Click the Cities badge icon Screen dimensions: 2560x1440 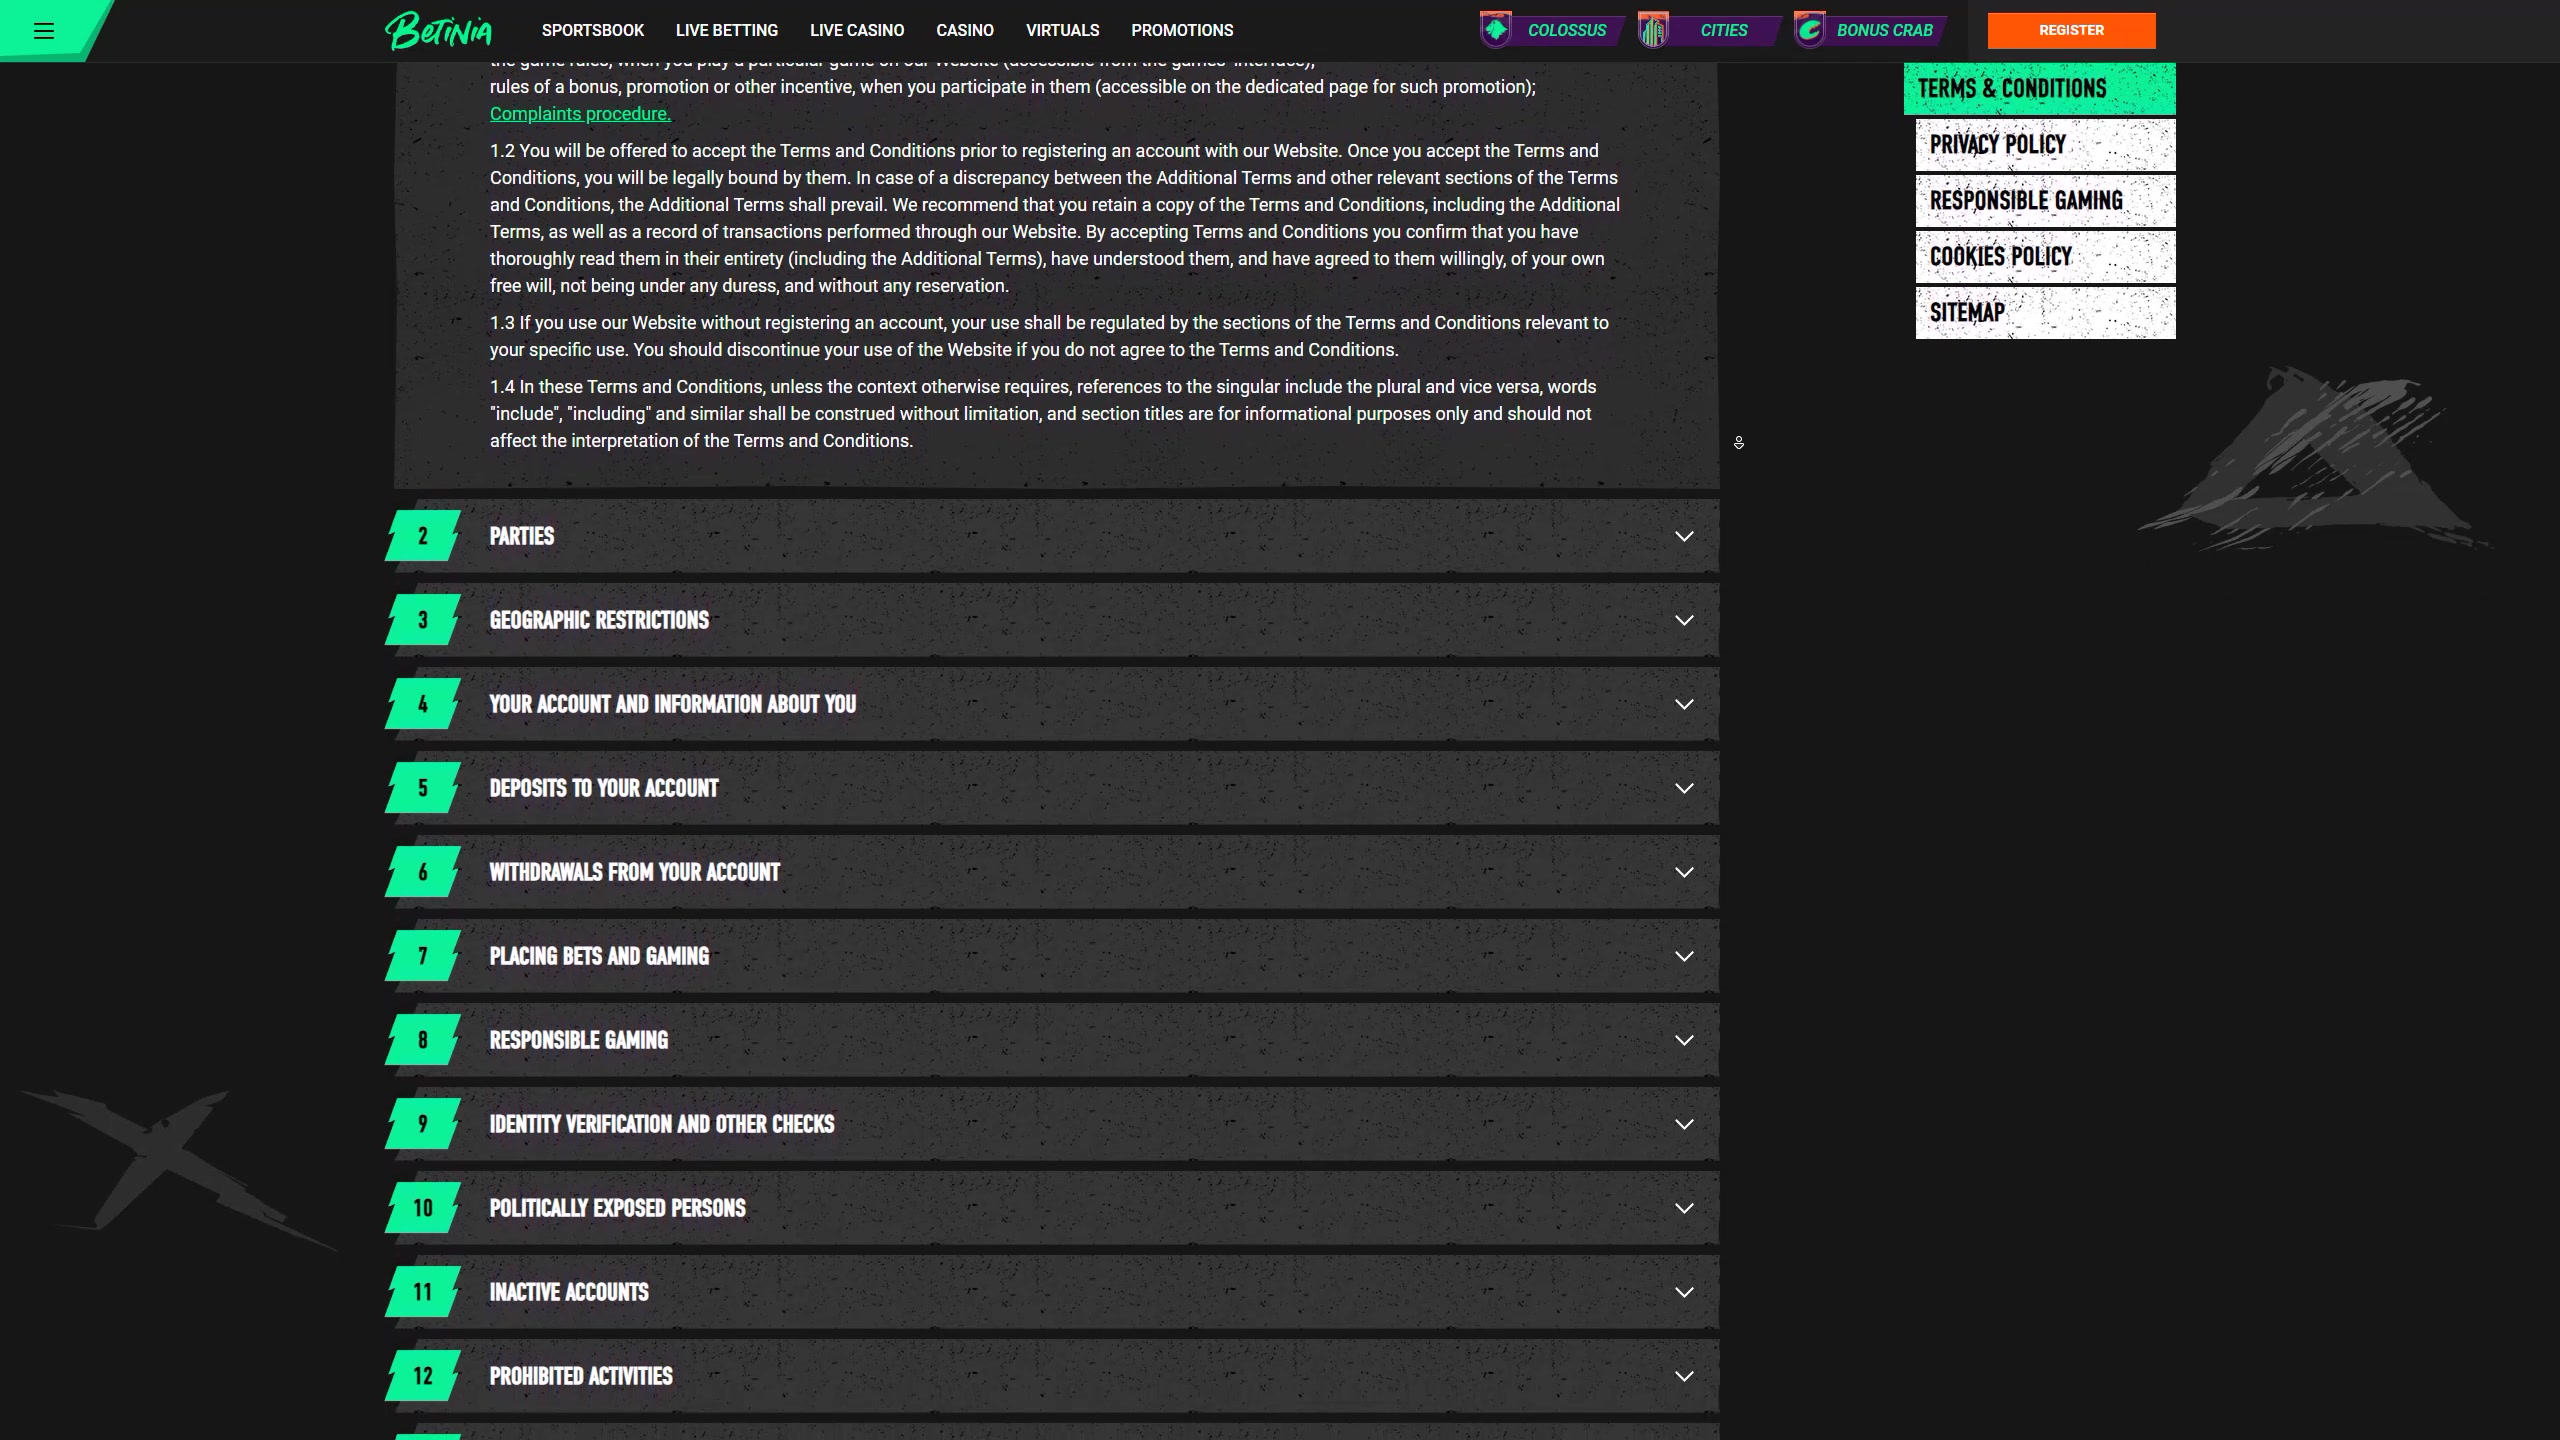(x=1654, y=30)
